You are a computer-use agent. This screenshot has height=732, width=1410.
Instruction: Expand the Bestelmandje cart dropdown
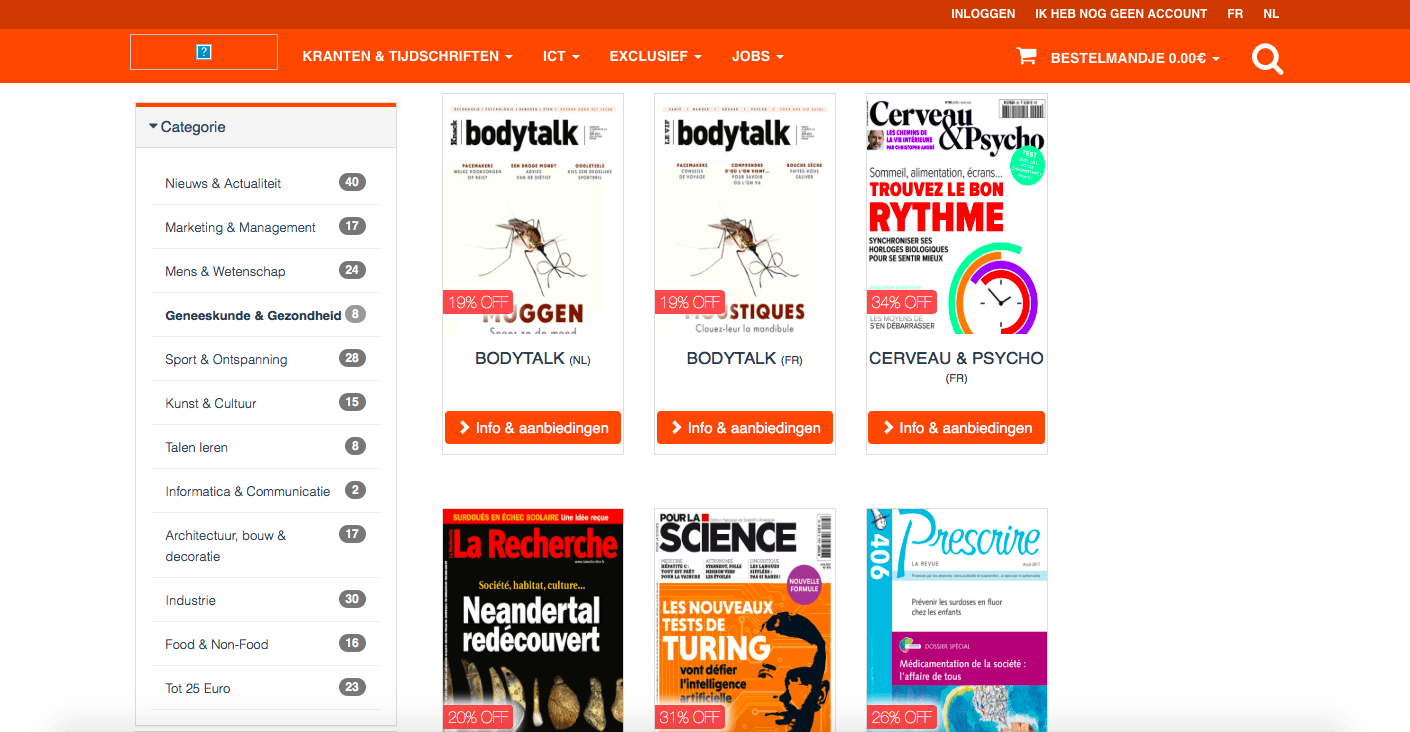click(1134, 58)
